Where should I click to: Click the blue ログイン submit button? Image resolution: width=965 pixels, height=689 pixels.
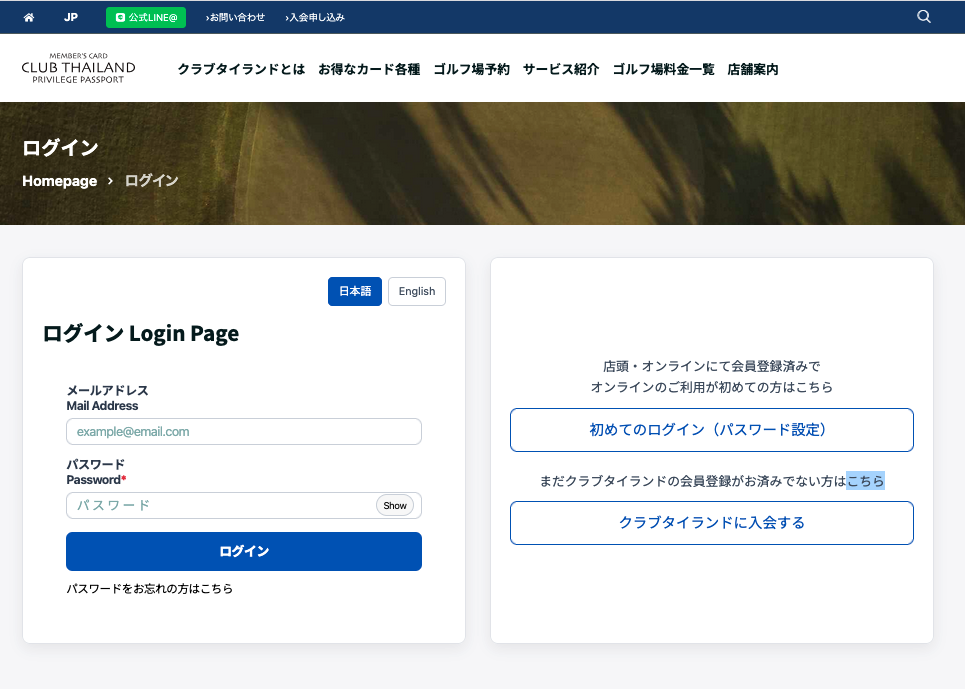coord(244,551)
